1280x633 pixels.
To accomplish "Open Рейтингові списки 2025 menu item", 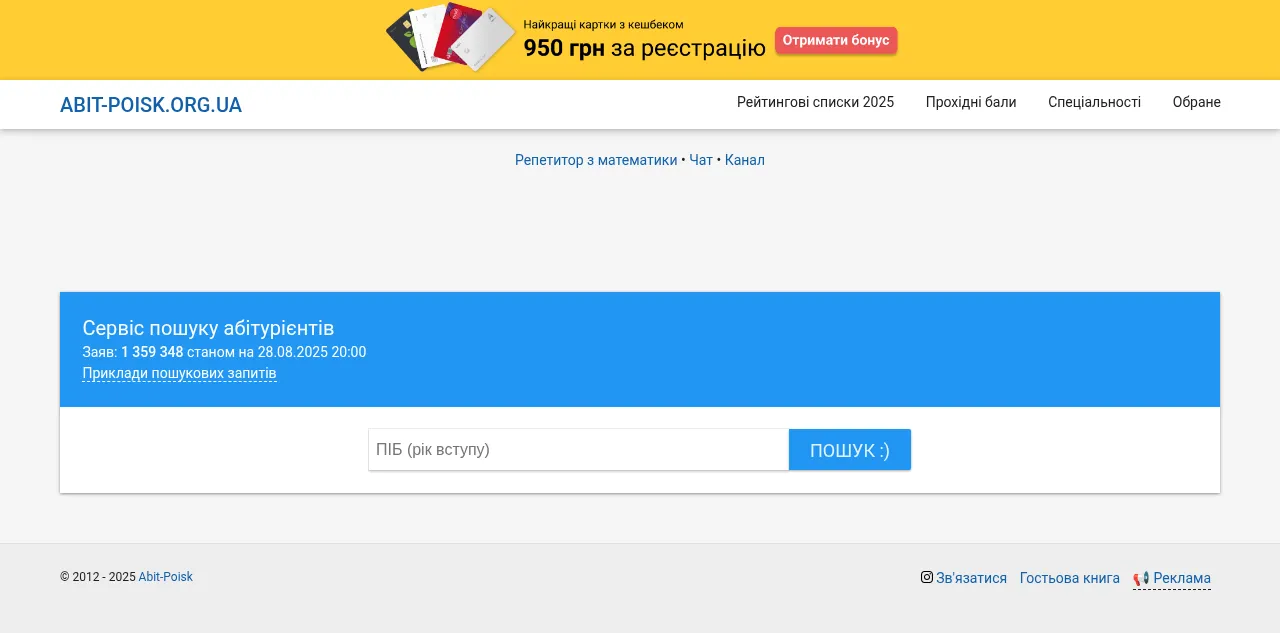I will [x=816, y=102].
